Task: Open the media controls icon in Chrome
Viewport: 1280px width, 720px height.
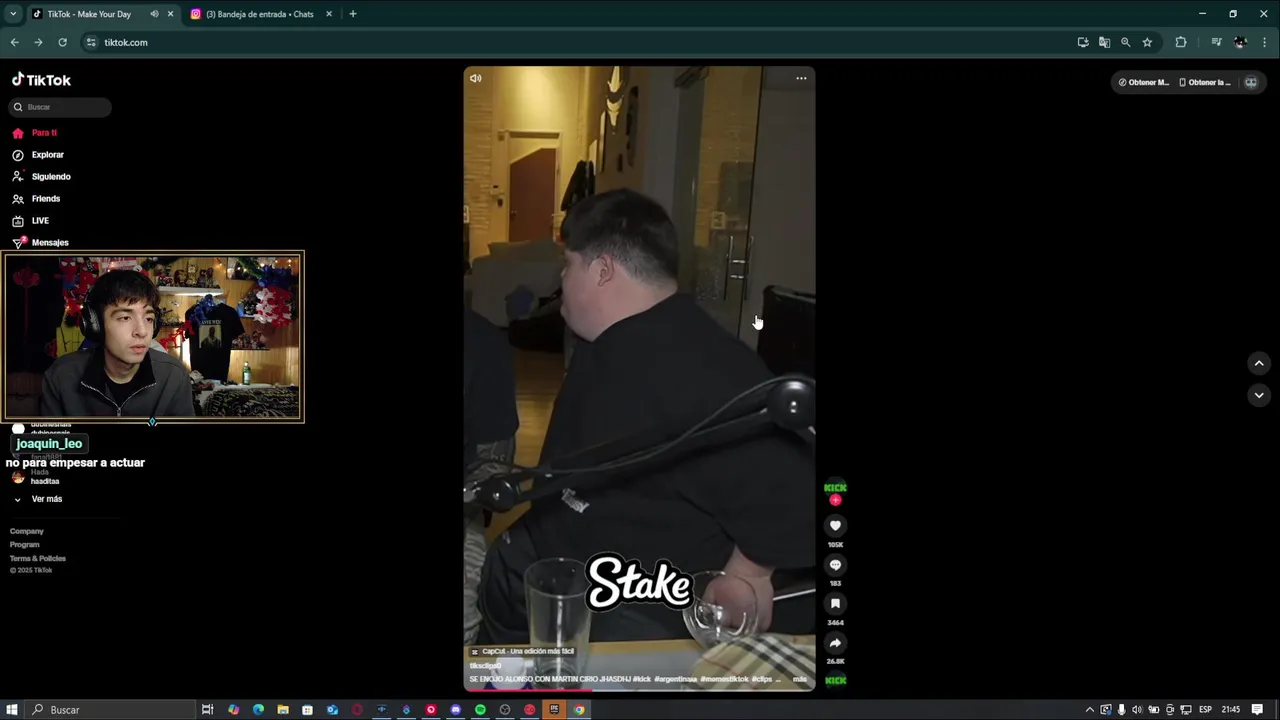Action: pyautogui.click(x=1216, y=42)
